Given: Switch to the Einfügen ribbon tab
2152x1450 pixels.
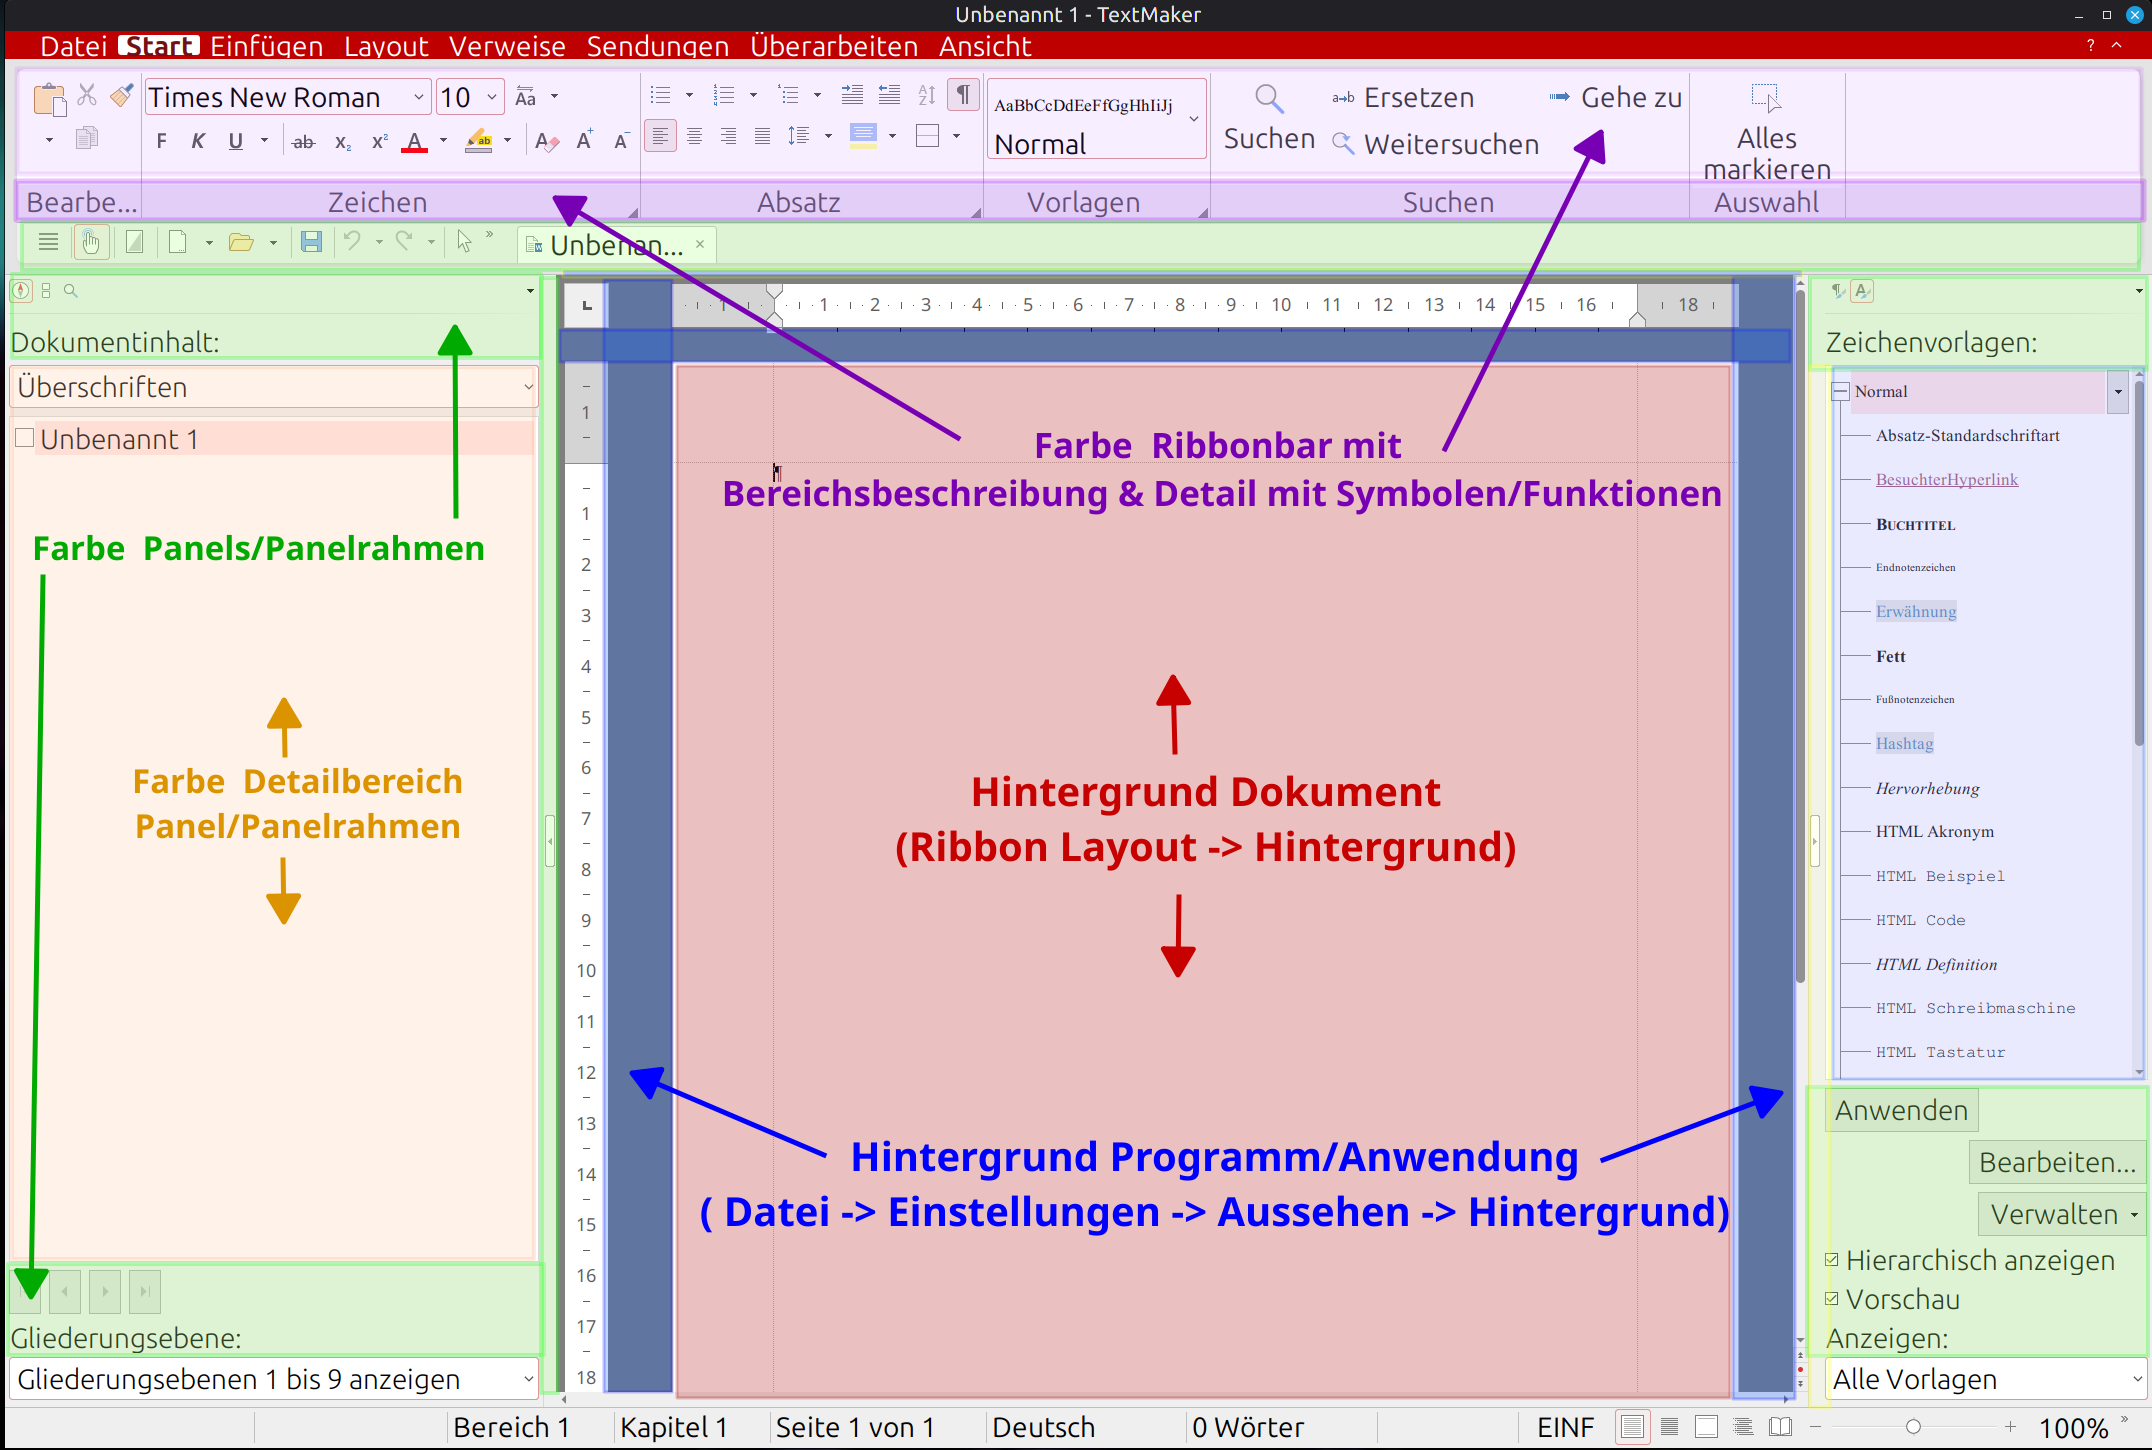Looking at the screenshot, I should click(267, 46).
